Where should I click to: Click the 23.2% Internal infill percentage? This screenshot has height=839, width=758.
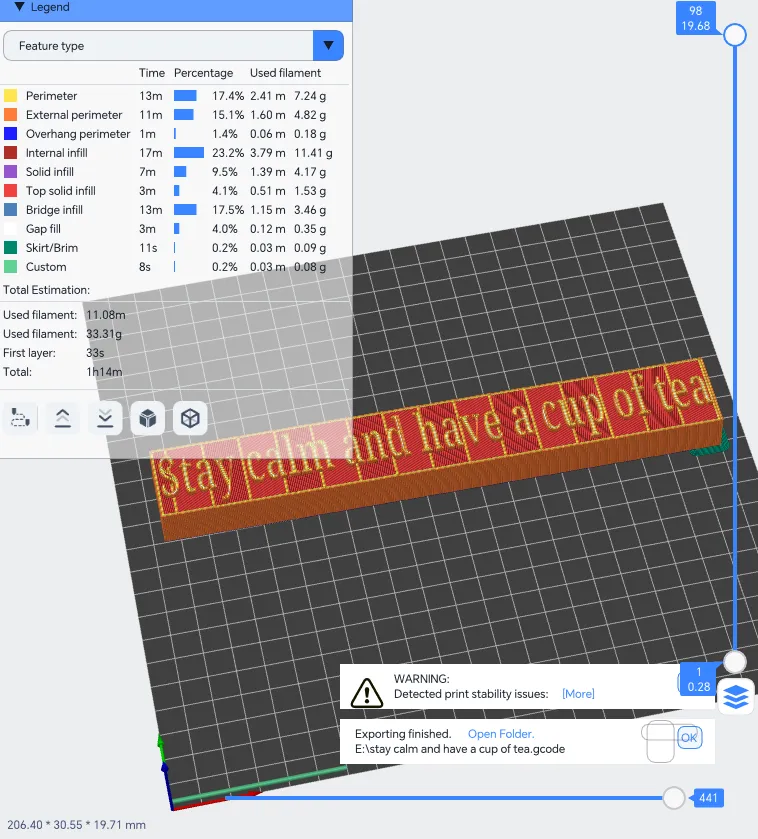pos(228,152)
